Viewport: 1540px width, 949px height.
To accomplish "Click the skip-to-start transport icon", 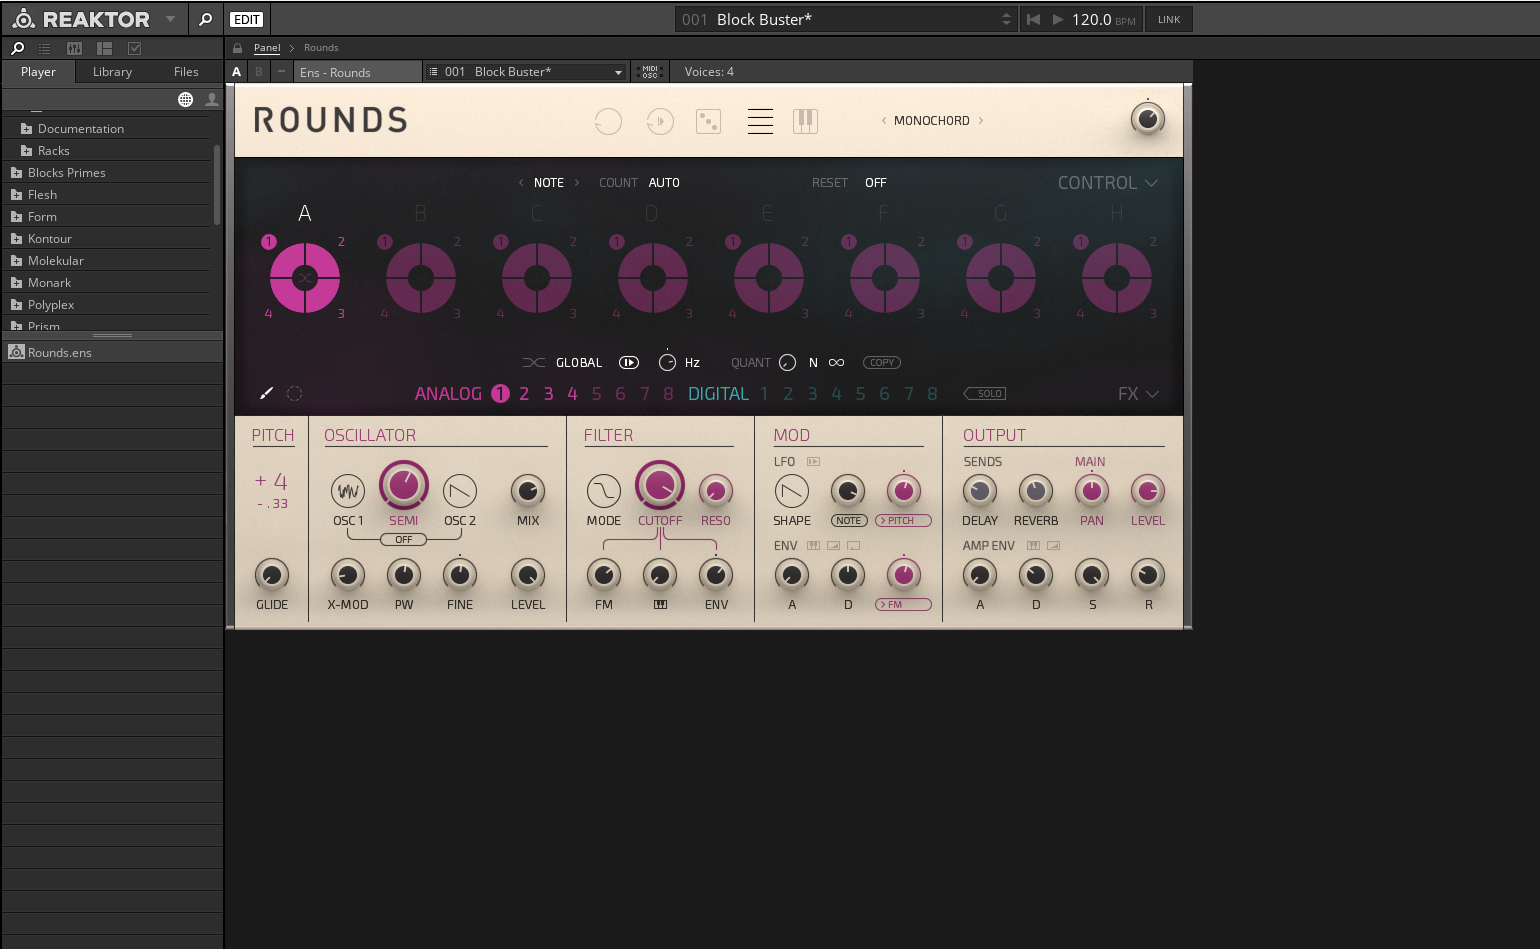I will (1033, 19).
